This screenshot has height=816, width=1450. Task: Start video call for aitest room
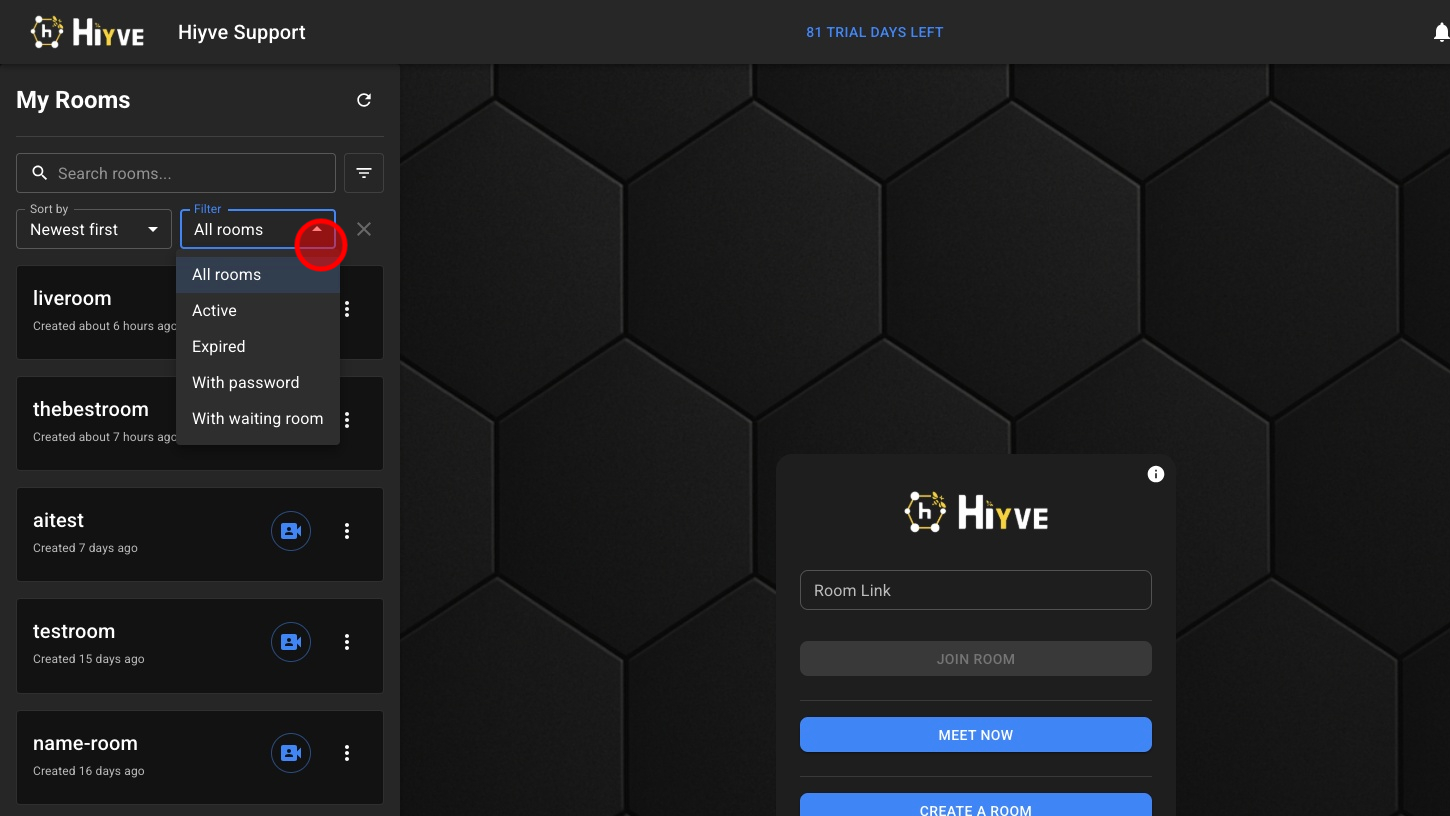(x=291, y=531)
